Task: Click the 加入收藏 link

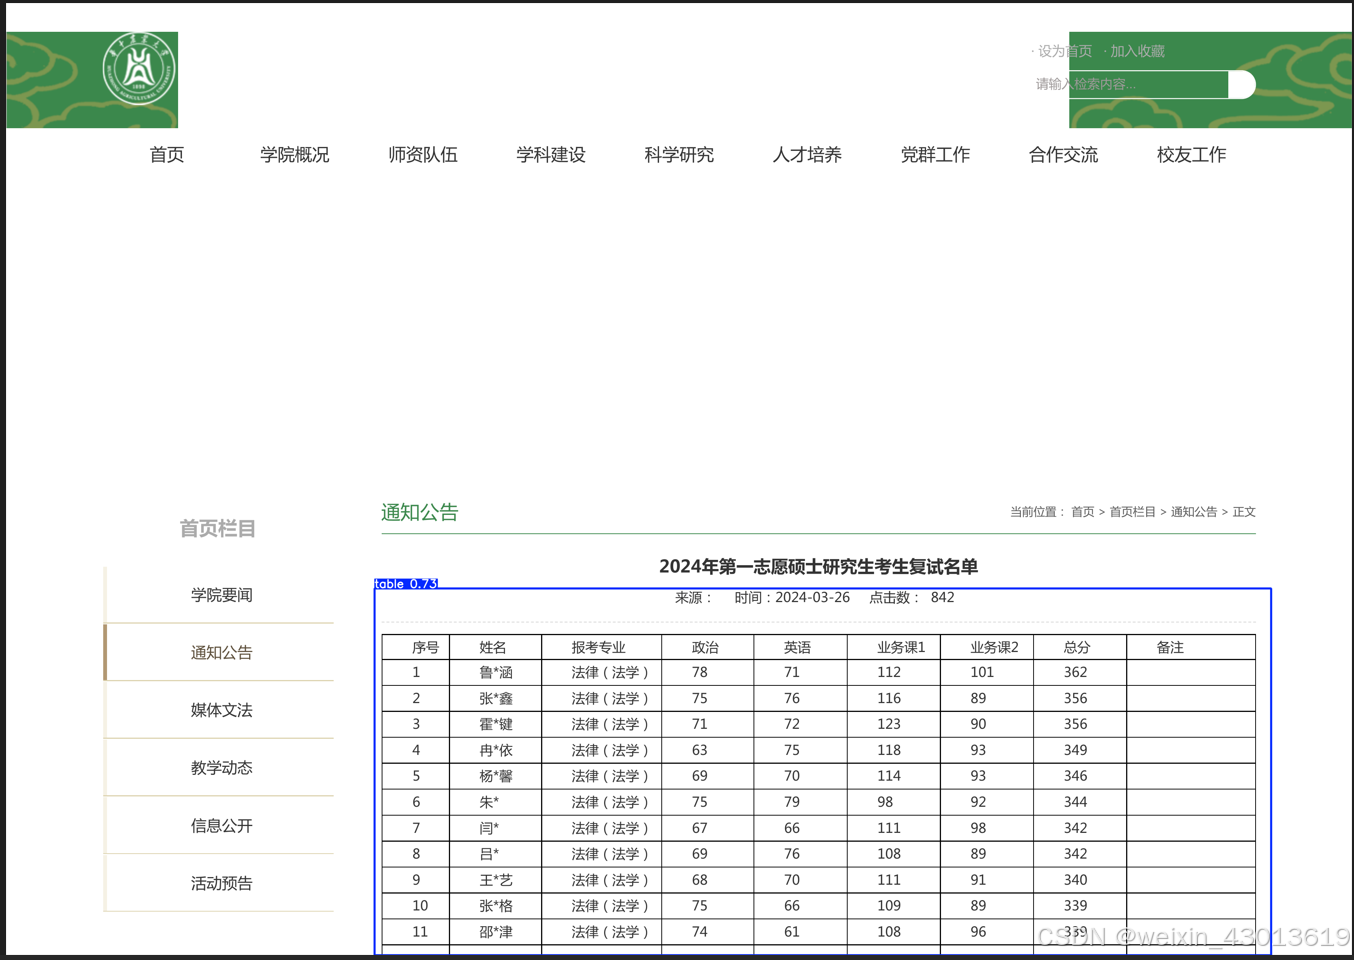Action: pos(1137,51)
